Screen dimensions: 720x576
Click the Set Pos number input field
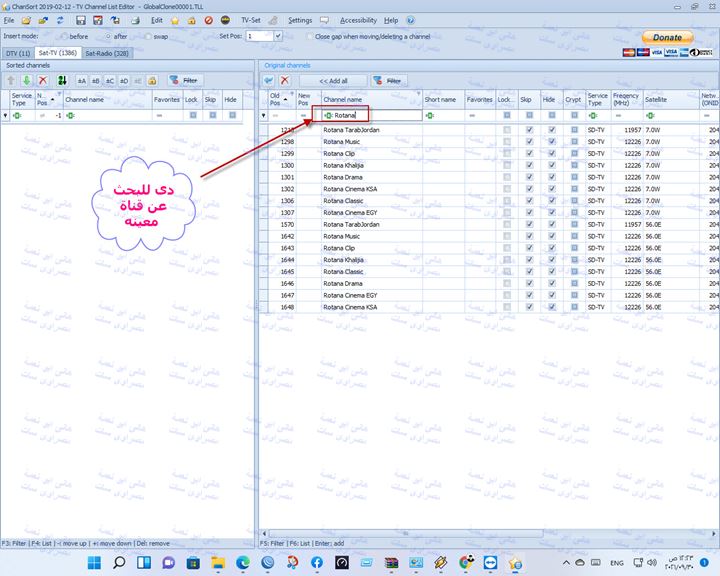(x=260, y=36)
